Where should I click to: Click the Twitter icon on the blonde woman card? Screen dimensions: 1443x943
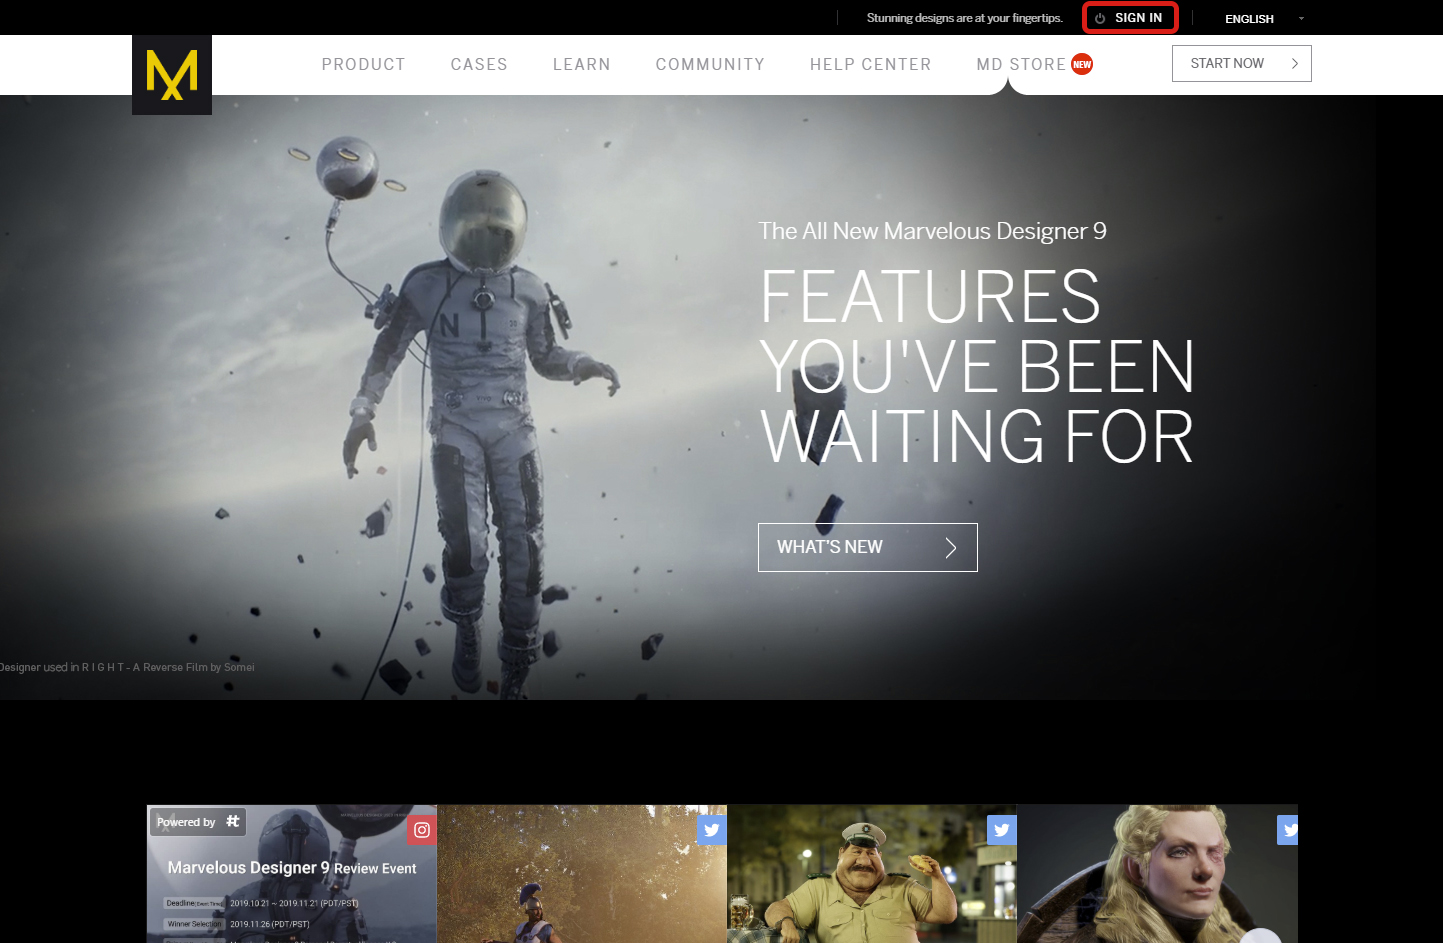click(1287, 830)
